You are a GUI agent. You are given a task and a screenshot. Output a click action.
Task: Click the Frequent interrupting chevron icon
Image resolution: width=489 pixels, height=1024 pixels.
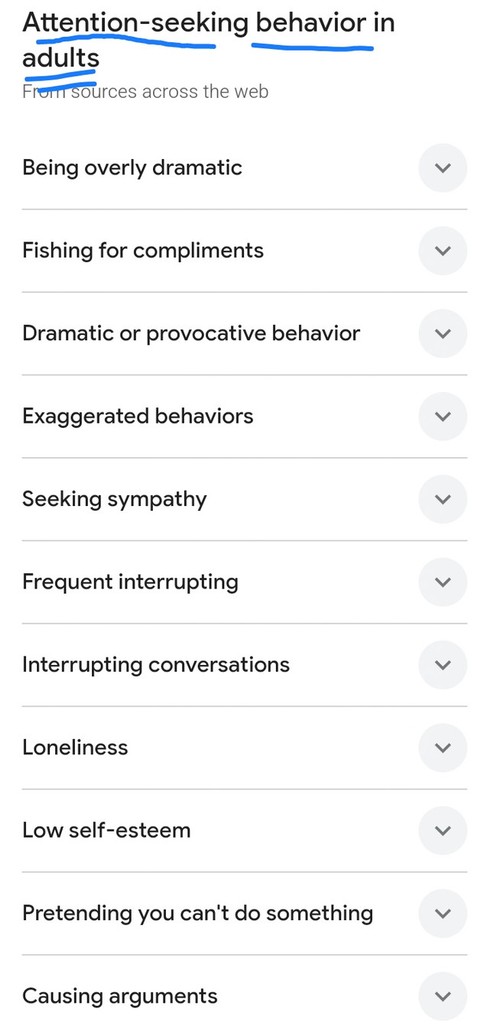tap(443, 582)
